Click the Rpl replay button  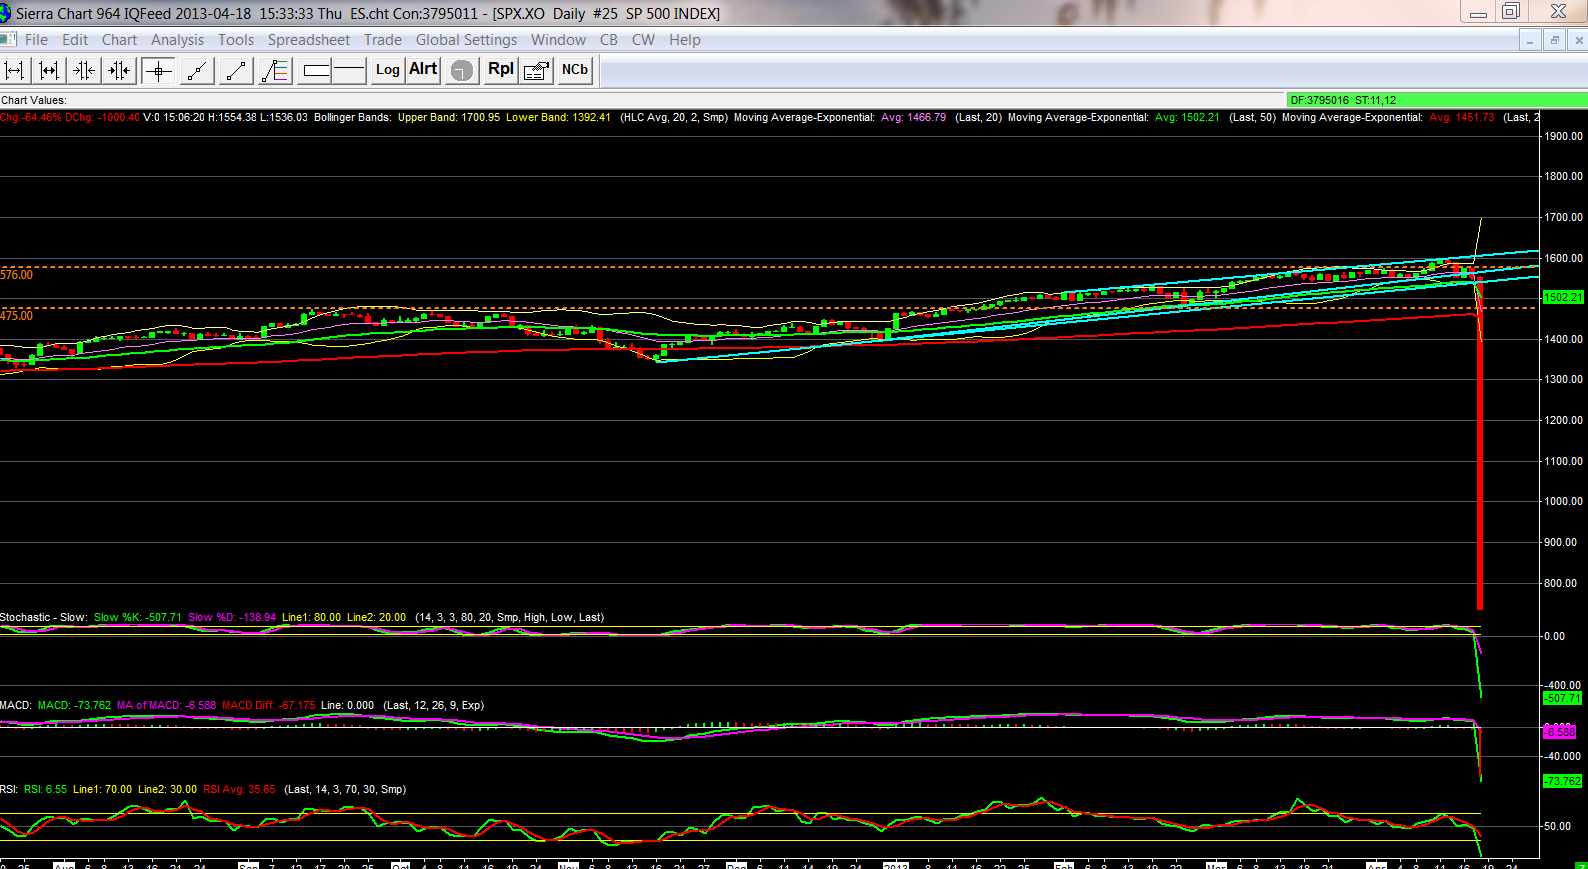coord(501,70)
